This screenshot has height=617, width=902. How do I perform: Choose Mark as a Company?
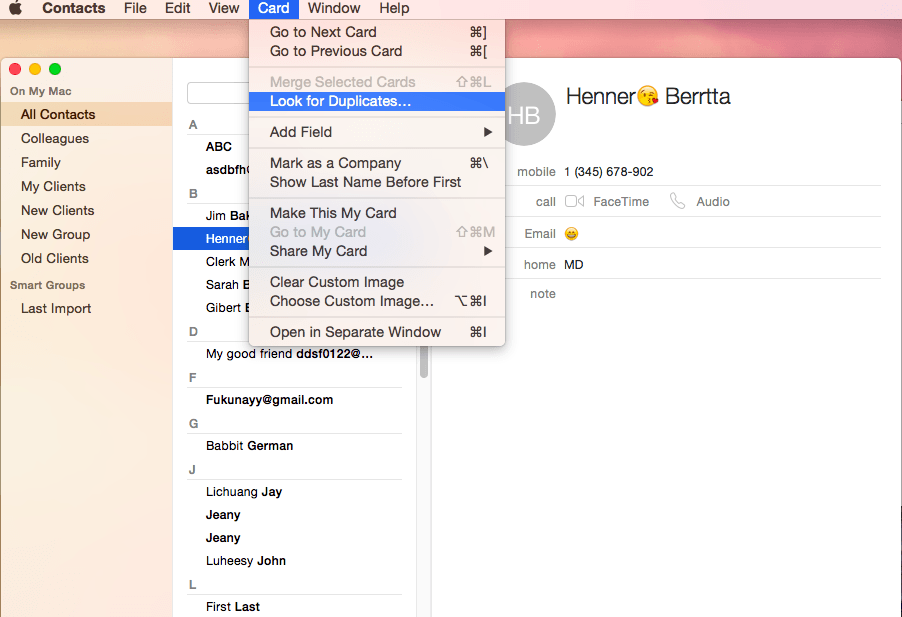click(377, 163)
